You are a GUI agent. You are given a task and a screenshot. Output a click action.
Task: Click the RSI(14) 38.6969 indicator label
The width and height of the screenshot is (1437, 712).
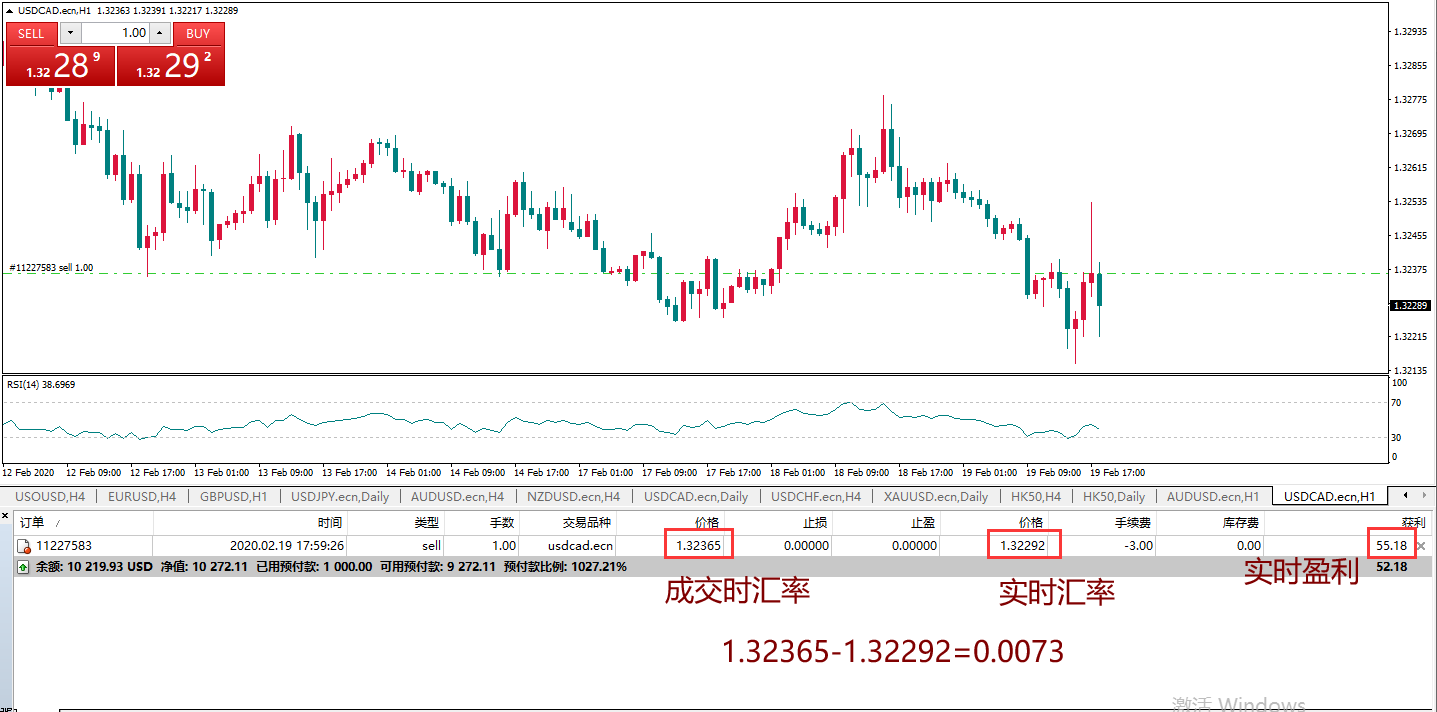pyautogui.click(x=41, y=384)
